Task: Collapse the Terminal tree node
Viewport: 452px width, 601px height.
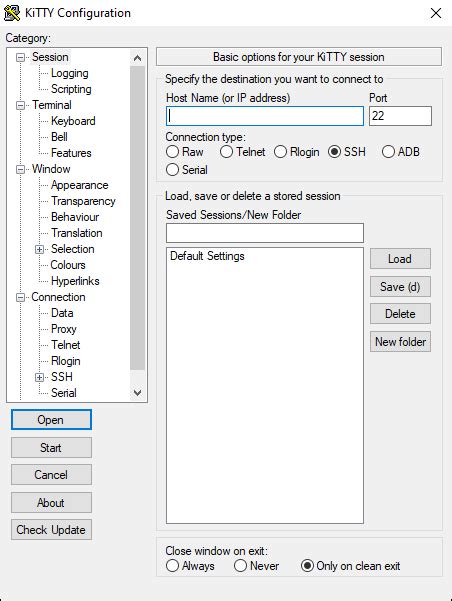Action: coord(20,105)
